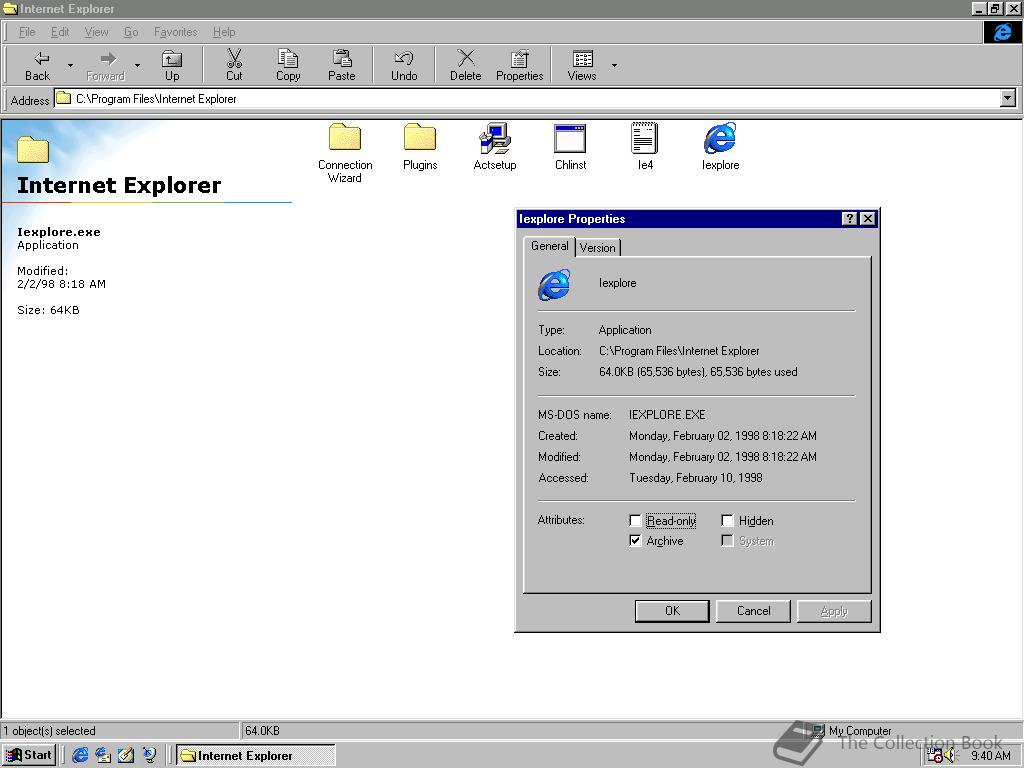Select the Actsetup application icon
Image resolution: width=1024 pixels, height=768 pixels.
pos(494,147)
